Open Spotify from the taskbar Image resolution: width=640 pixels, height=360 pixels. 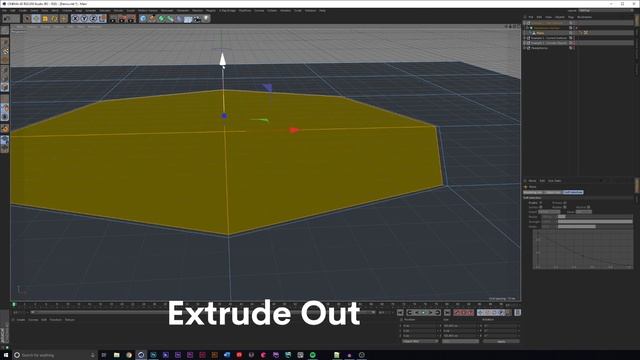point(313,355)
